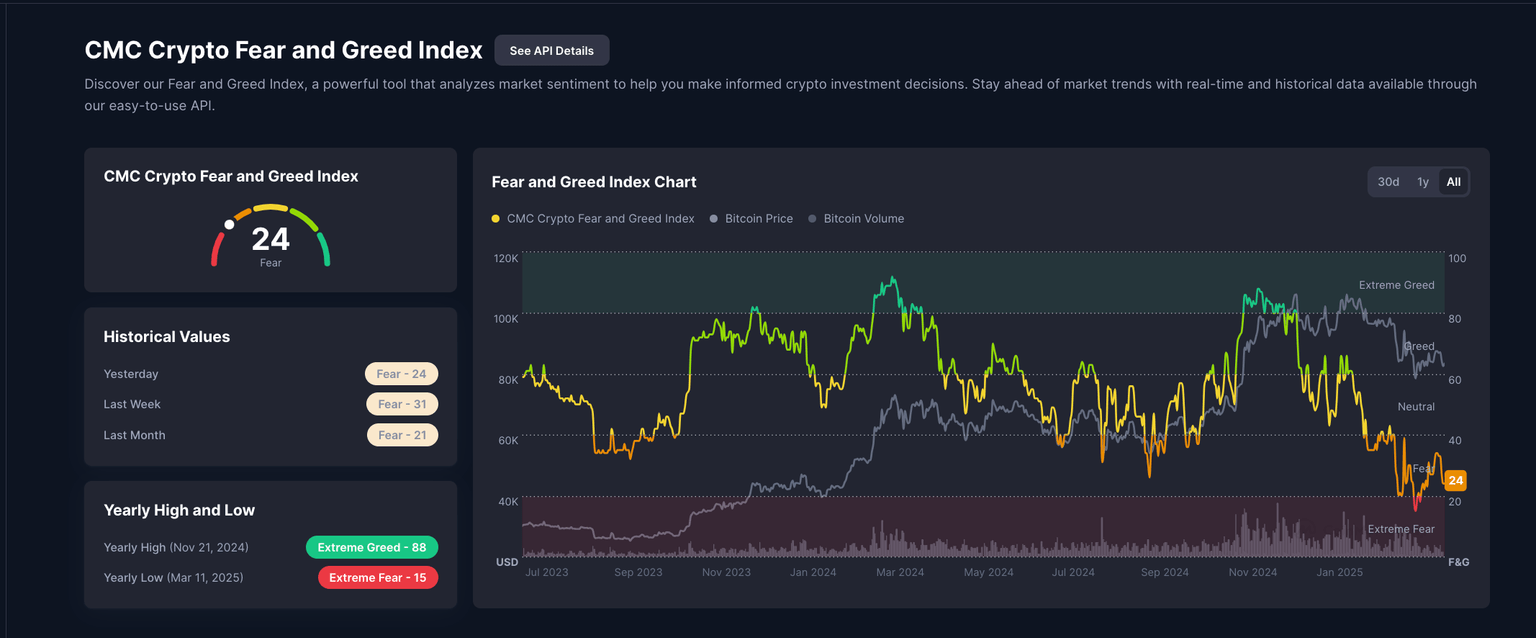Click the Fear - 31 Last Week badge
1536x638 pixels.
pyautogui.click(x=402, y=404)
